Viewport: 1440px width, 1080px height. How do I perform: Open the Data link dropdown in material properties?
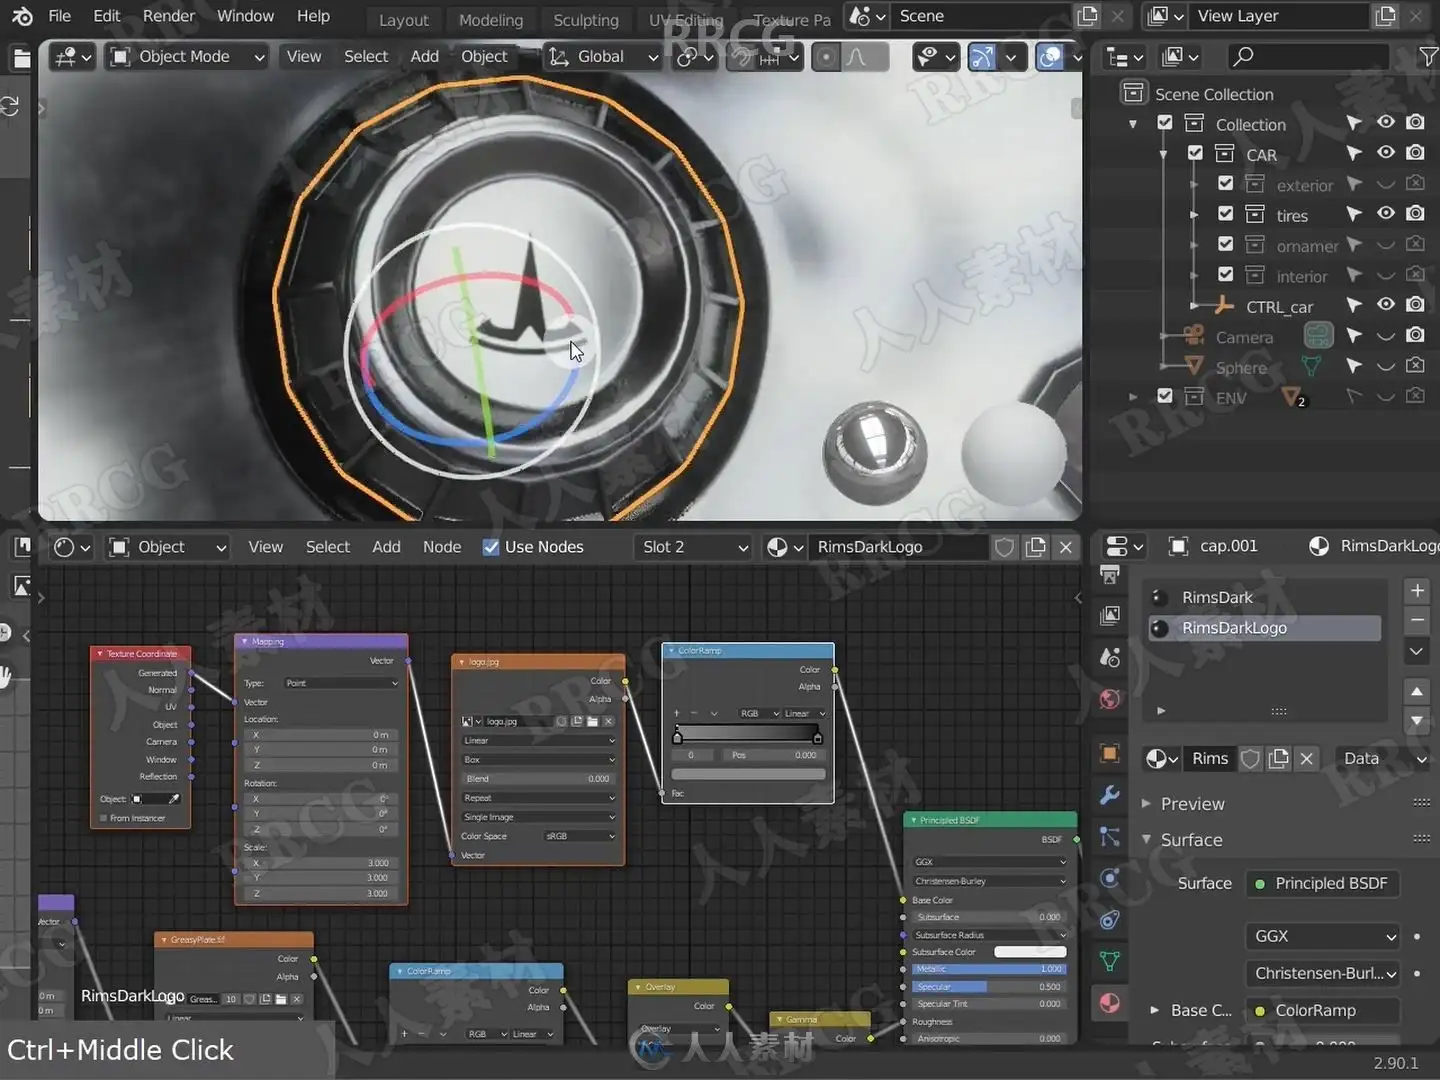[1387, 759]
